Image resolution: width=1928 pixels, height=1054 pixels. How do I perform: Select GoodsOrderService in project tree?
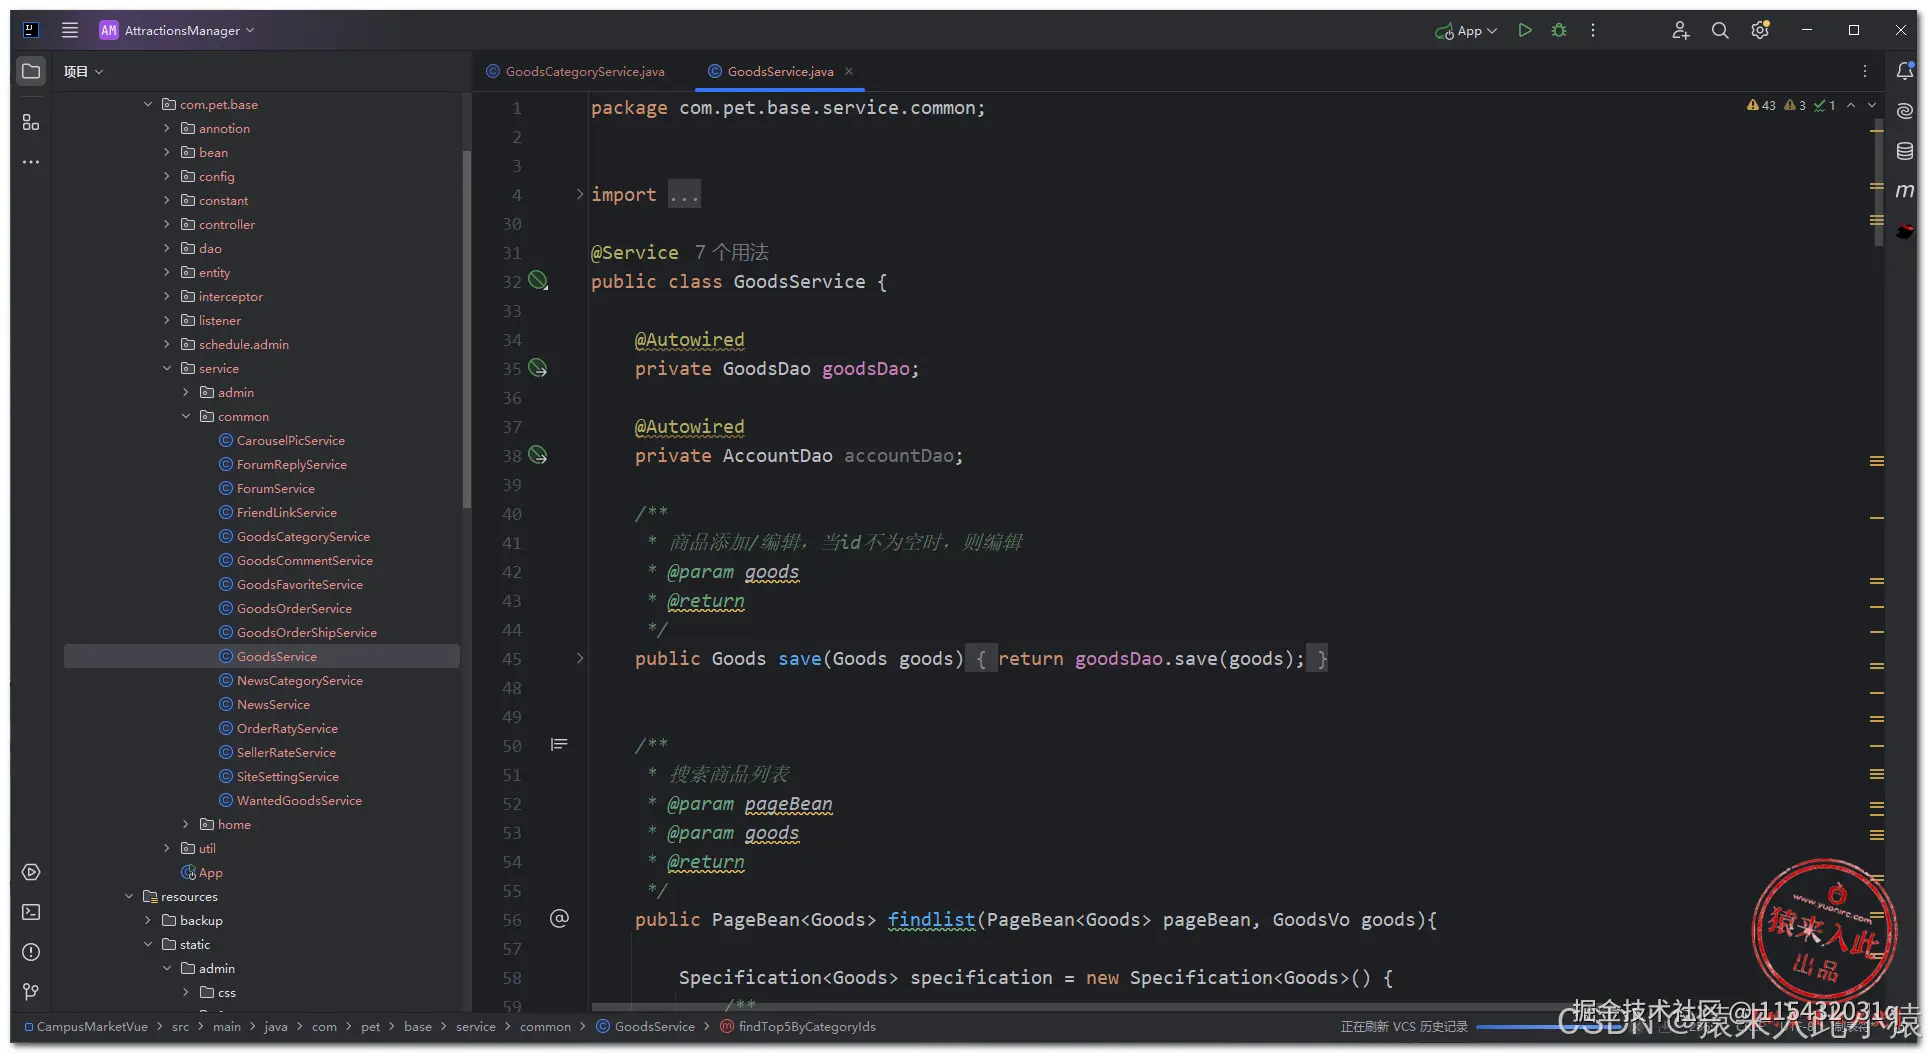(294, 608)
